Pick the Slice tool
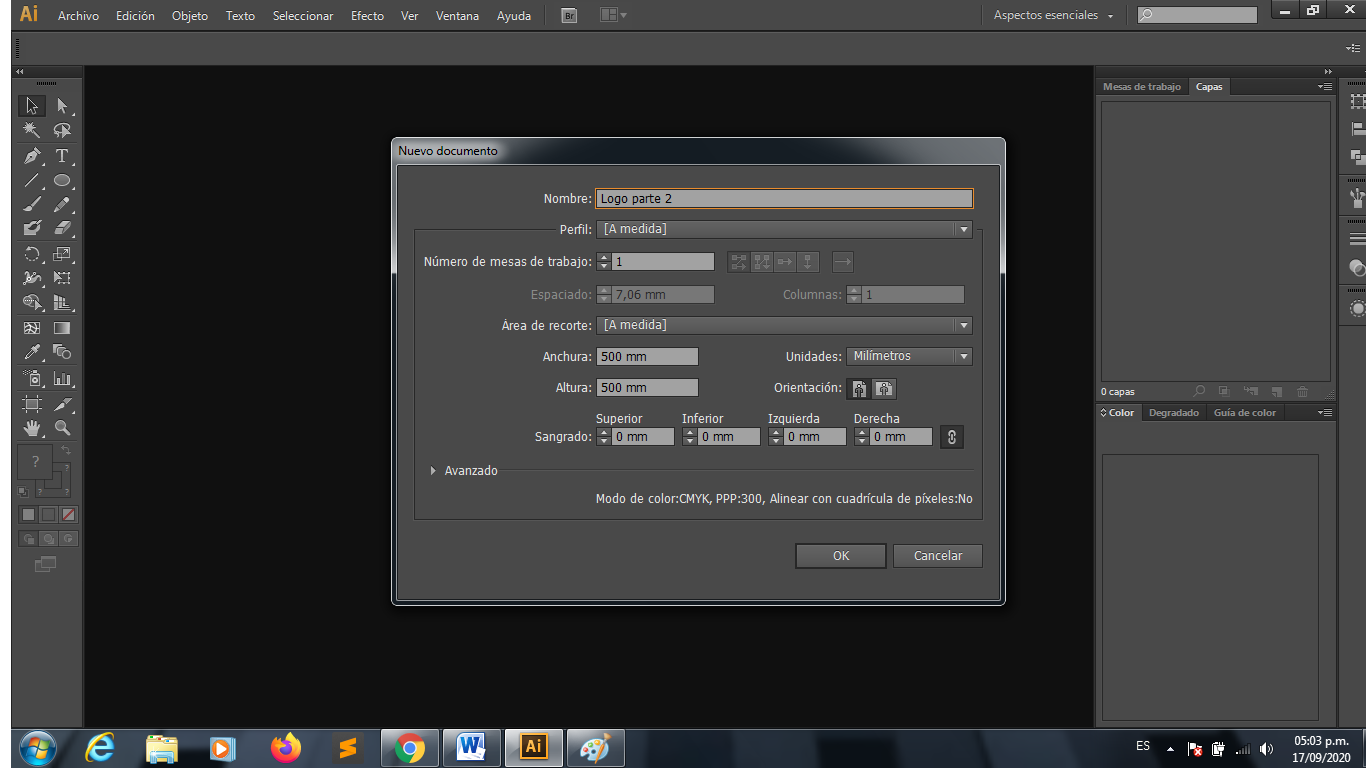This screenshot has width=1366, height=768. 62,404
